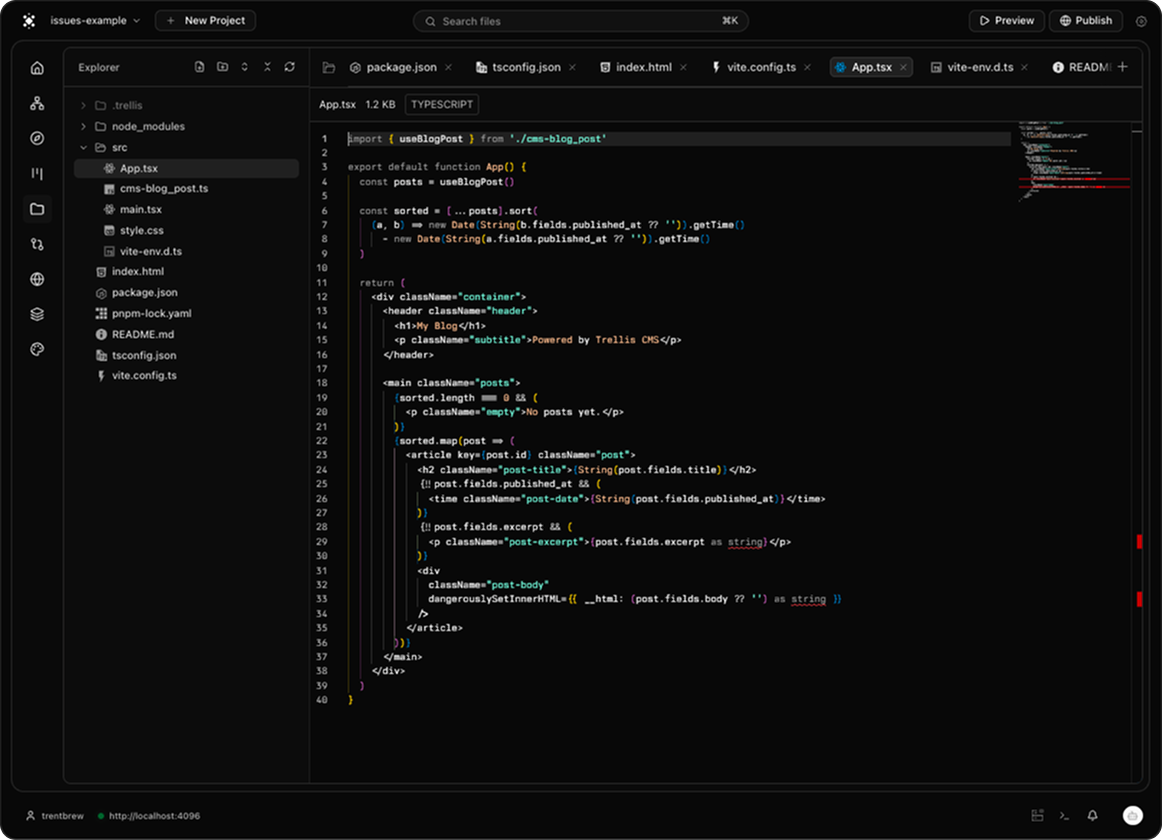The width and height of the screenshot is (1162, 840).
Task: Expand the node_modules folder
Action: click(x=84, y=127)
